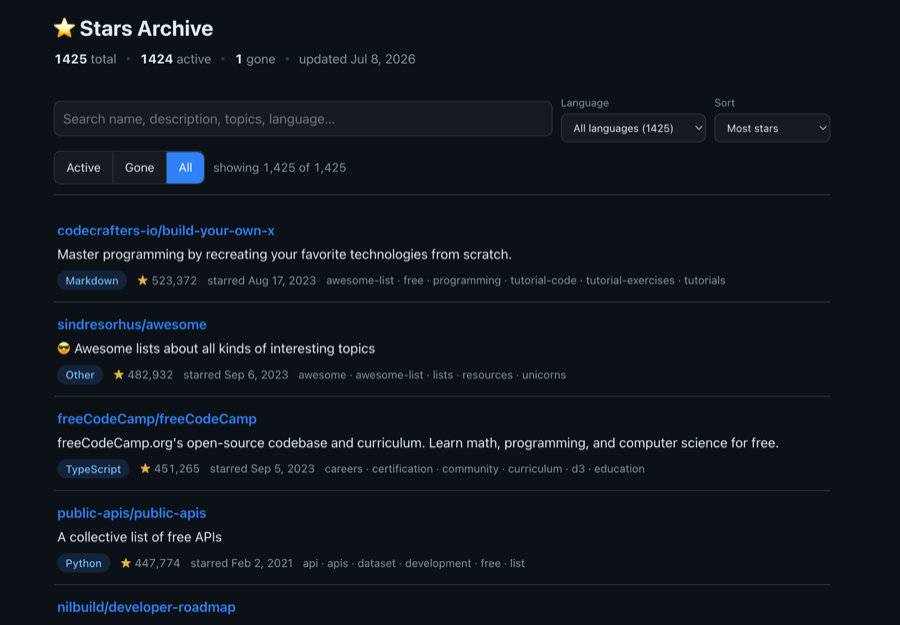The height and width of the screenshot is (625, 900).
Task: Click the 'education' topic
Action: (619, 468)
